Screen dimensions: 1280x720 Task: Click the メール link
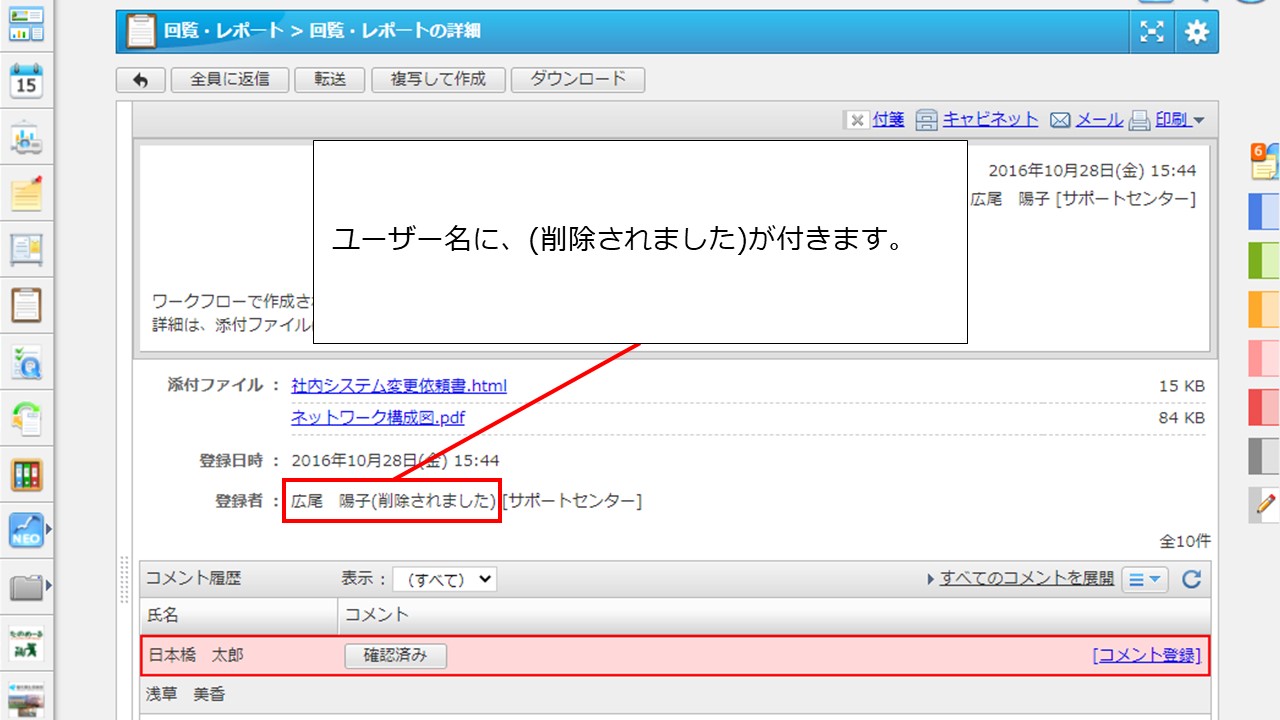1100,119
